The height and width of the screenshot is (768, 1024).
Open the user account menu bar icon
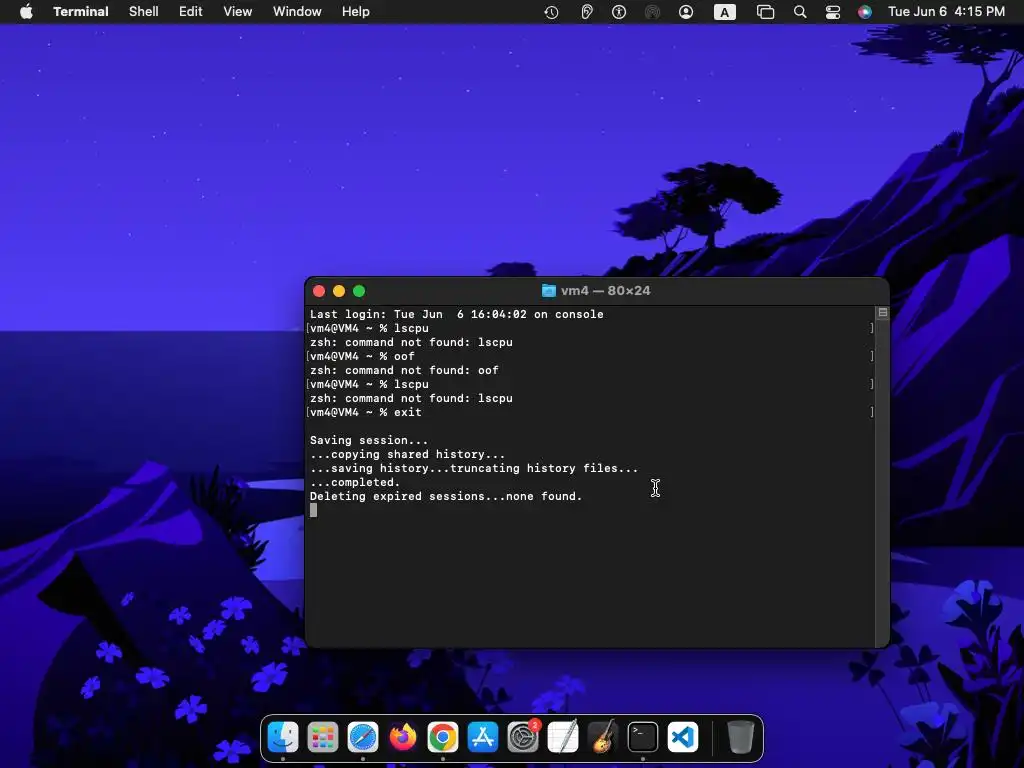click(x=686, y=12)
